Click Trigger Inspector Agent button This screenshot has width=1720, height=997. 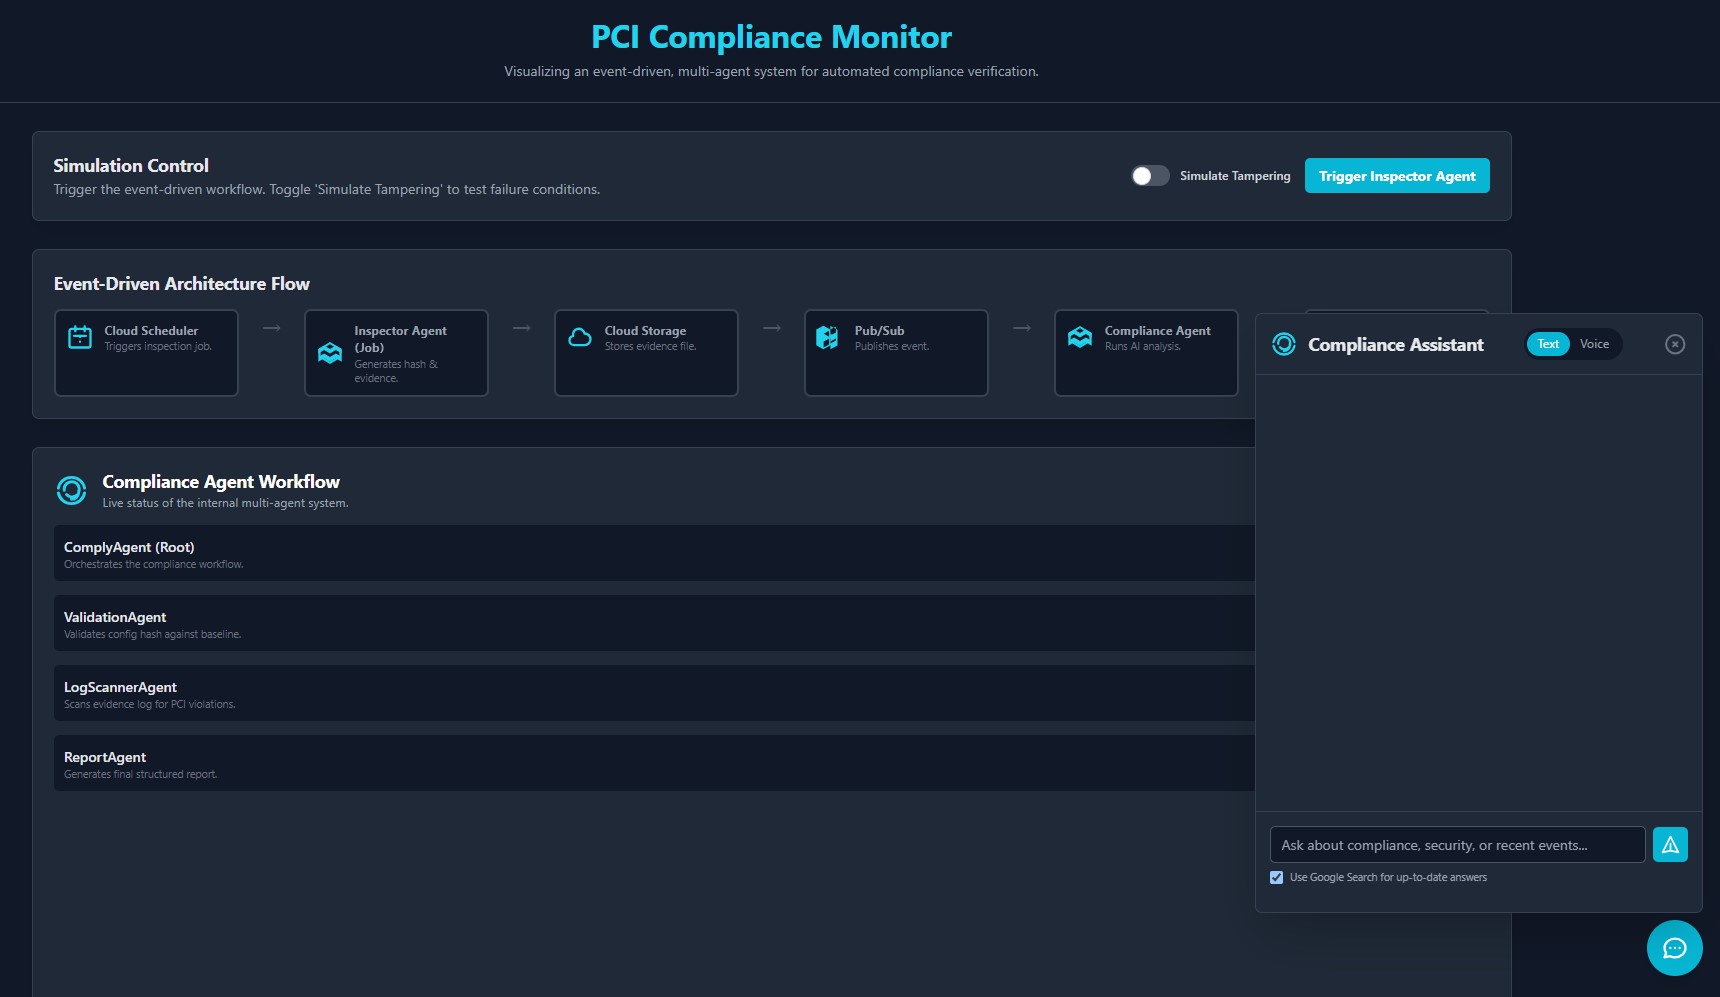(x=1397, y=176)
